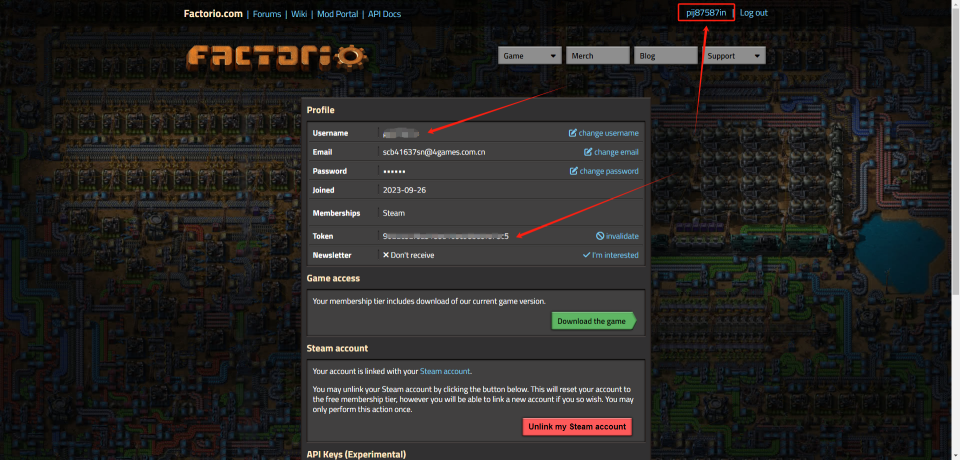960x460 pixels.
Task: Open the Game dropdown menu
Action: [x=529, y=56]
